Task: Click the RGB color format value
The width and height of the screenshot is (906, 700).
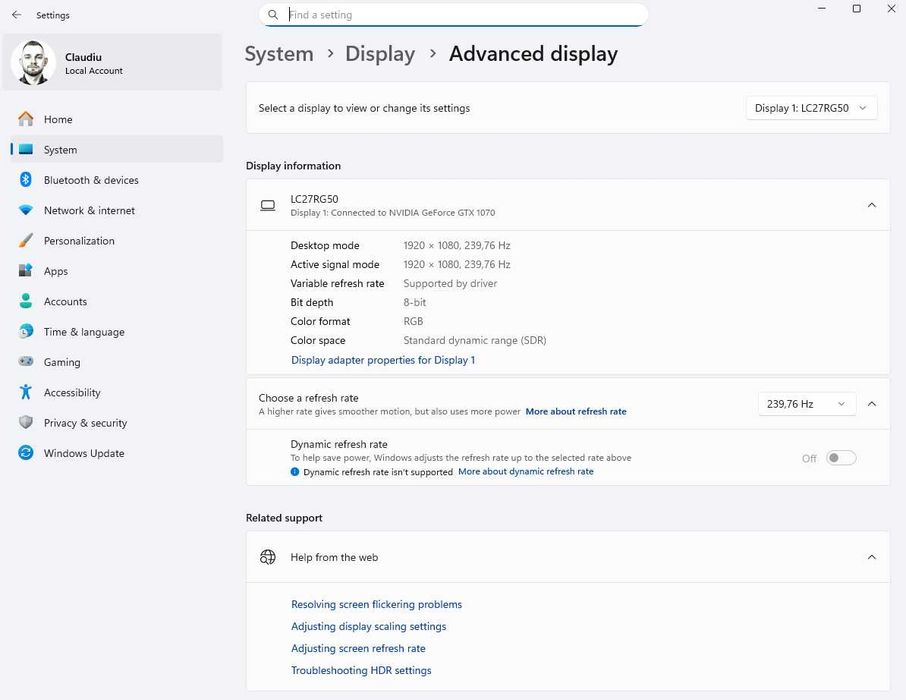Action: pos(413,321)
